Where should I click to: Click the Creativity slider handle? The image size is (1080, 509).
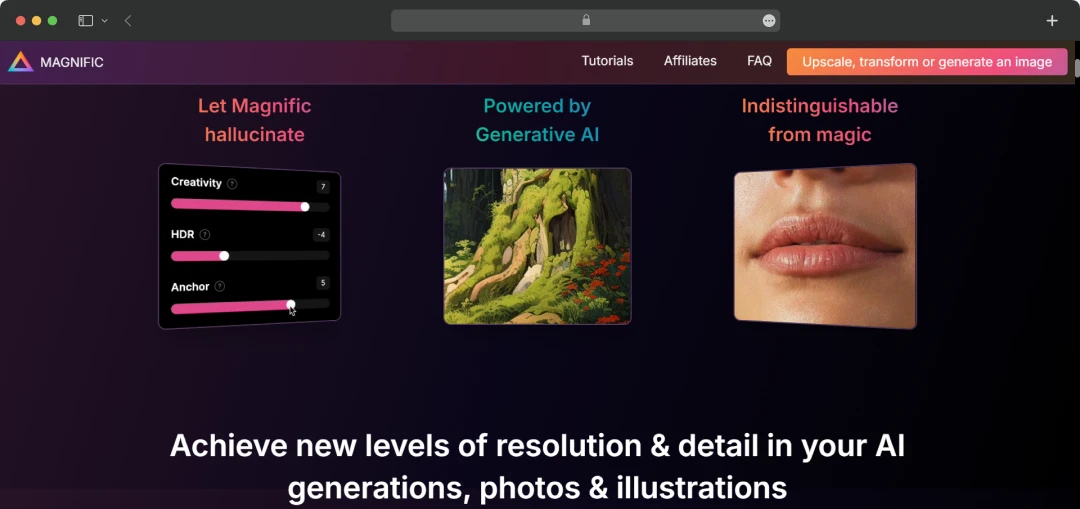click(x=304, y=207)
